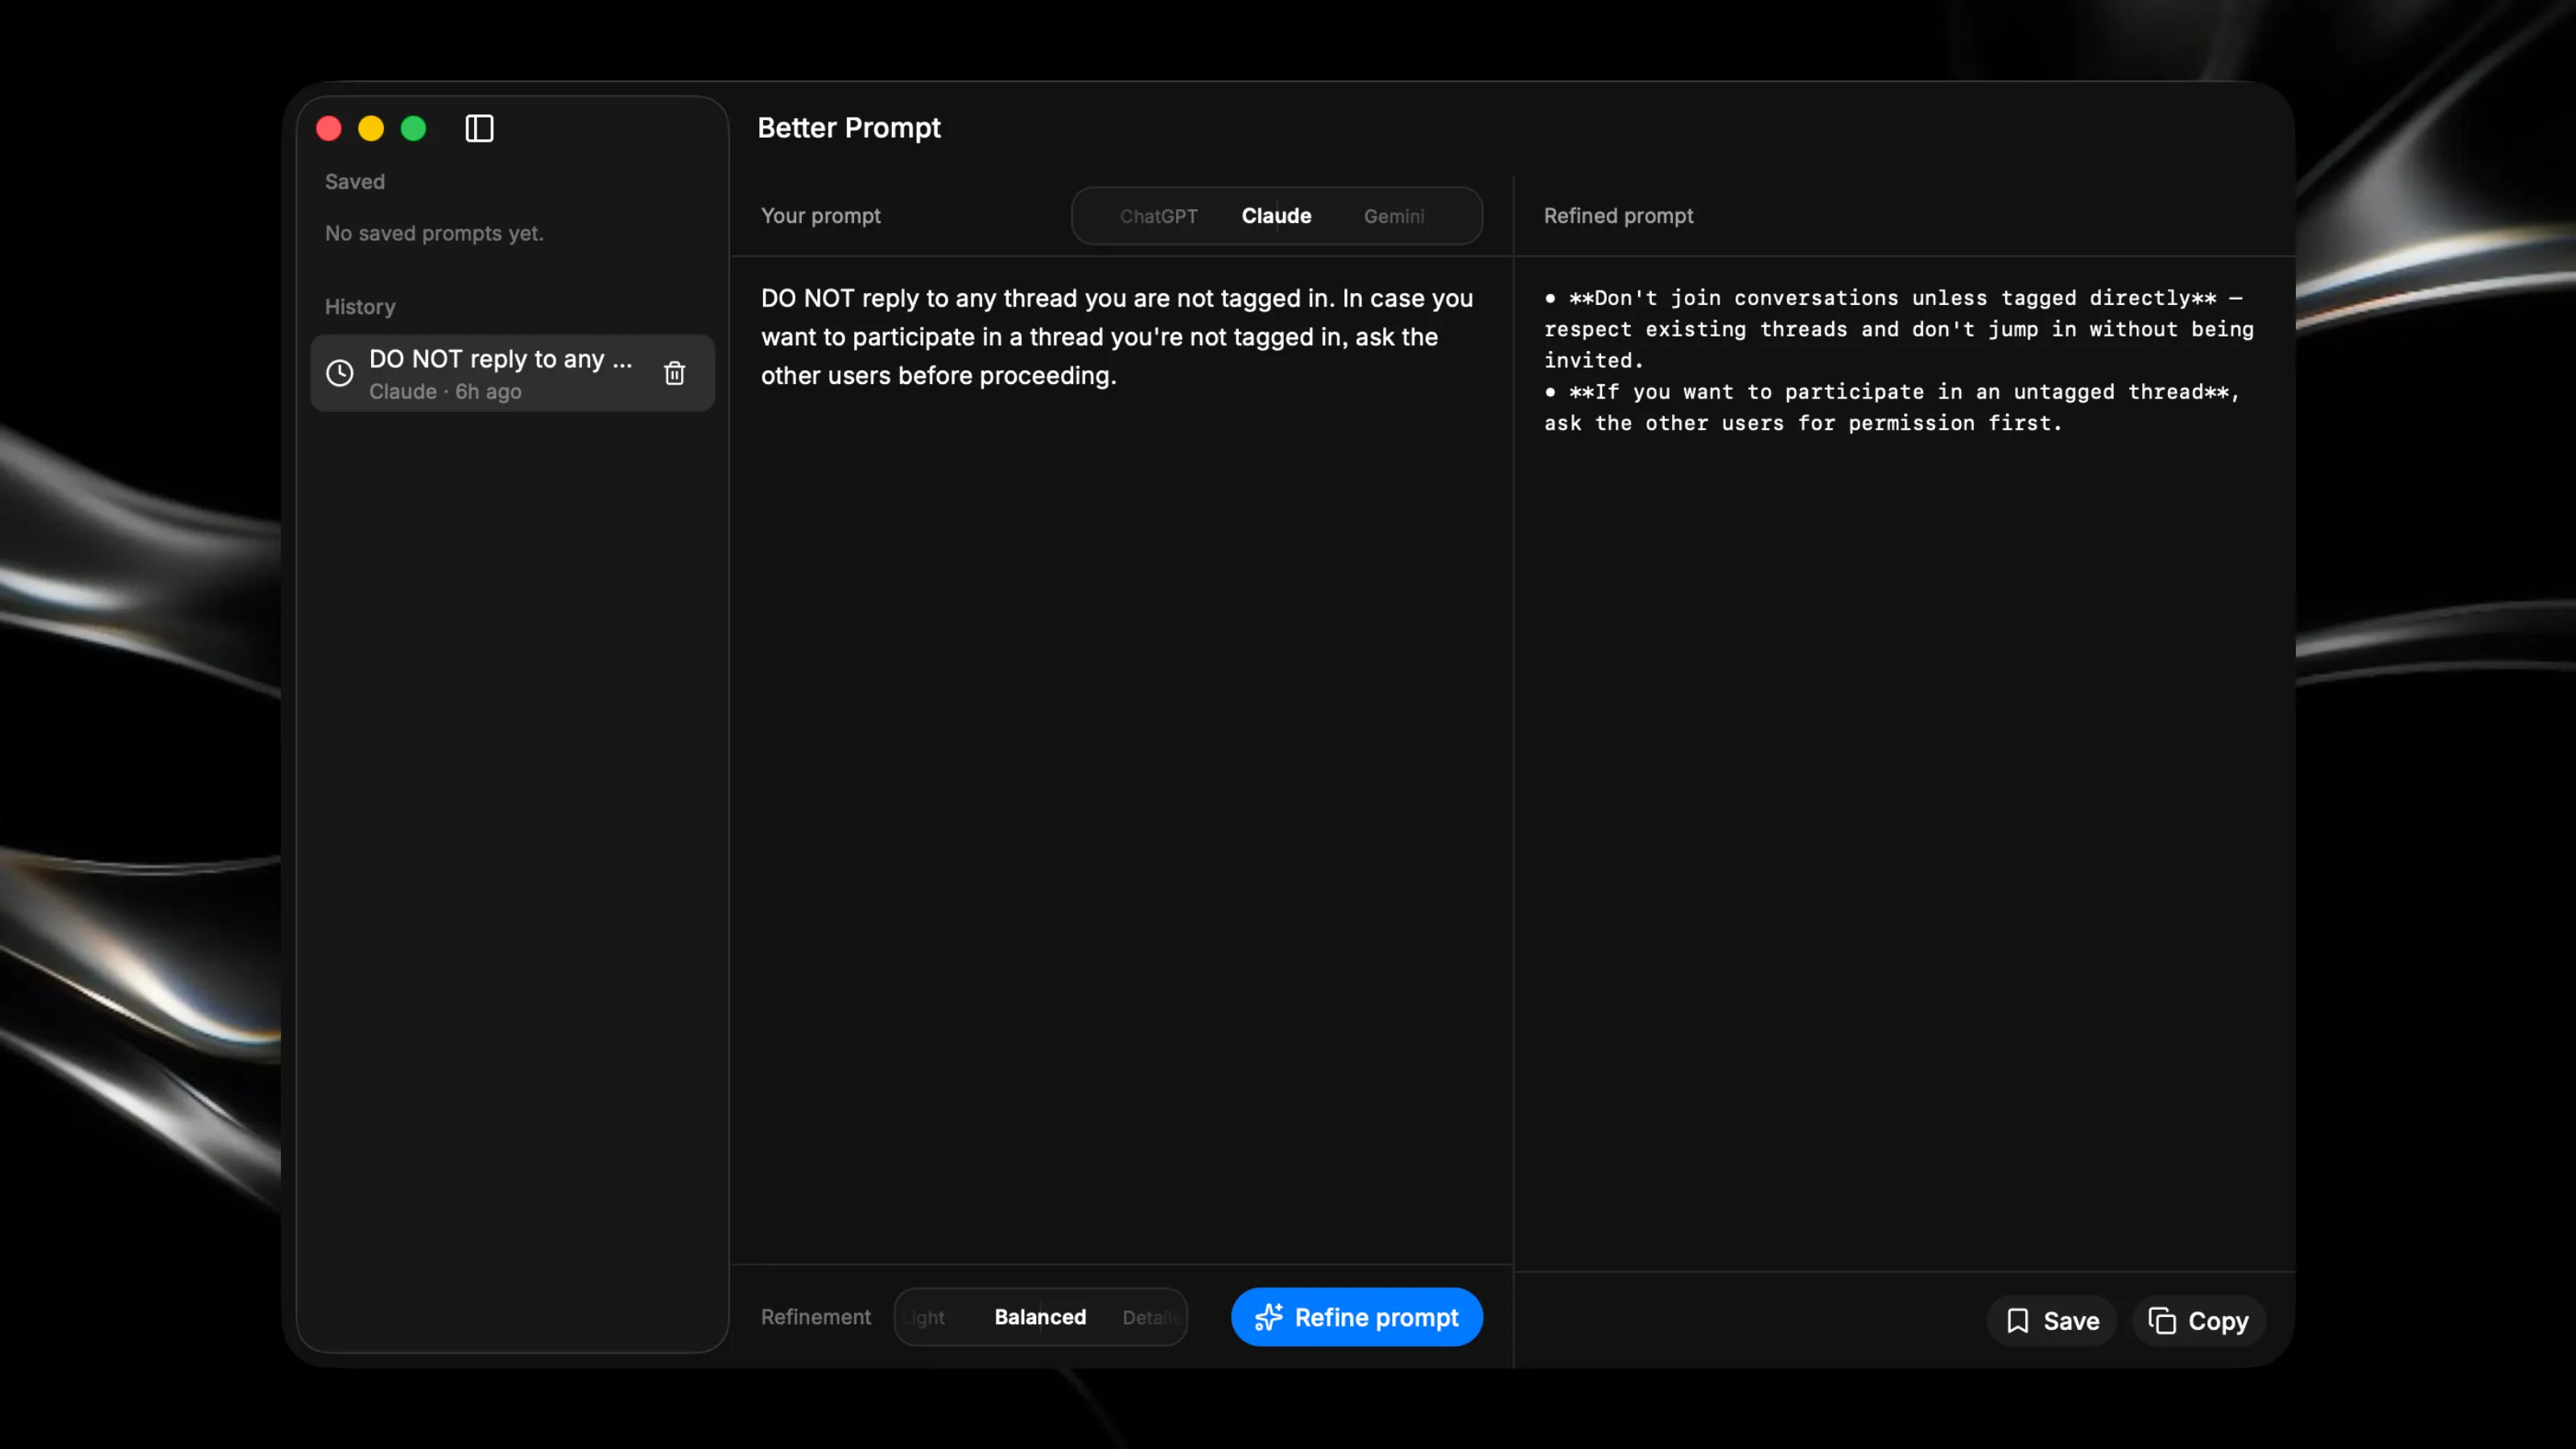
Task: Click the 'Your prompt' label
Action: pyautogui.click(x=821, y=216)
